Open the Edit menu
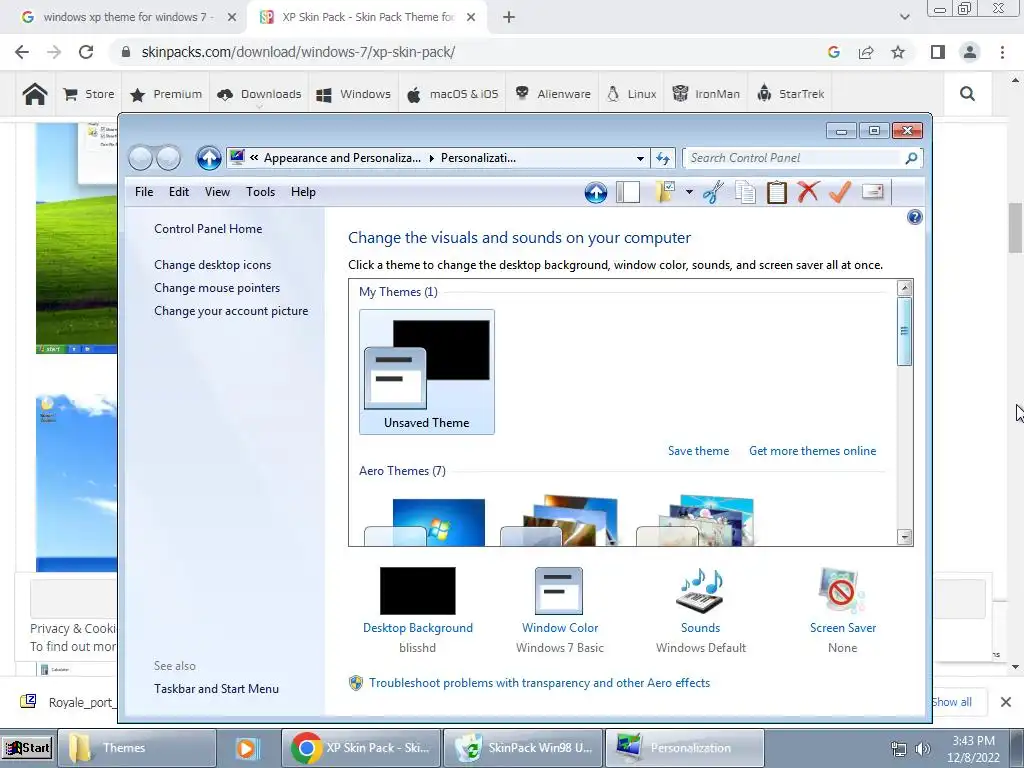Viewport: 1024px width, 768px height. pyautogui.click(x=178, y=192)
